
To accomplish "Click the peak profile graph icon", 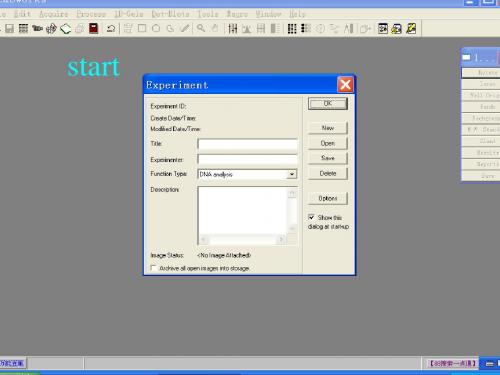I will pyautogui.click(x=247, y=29).
